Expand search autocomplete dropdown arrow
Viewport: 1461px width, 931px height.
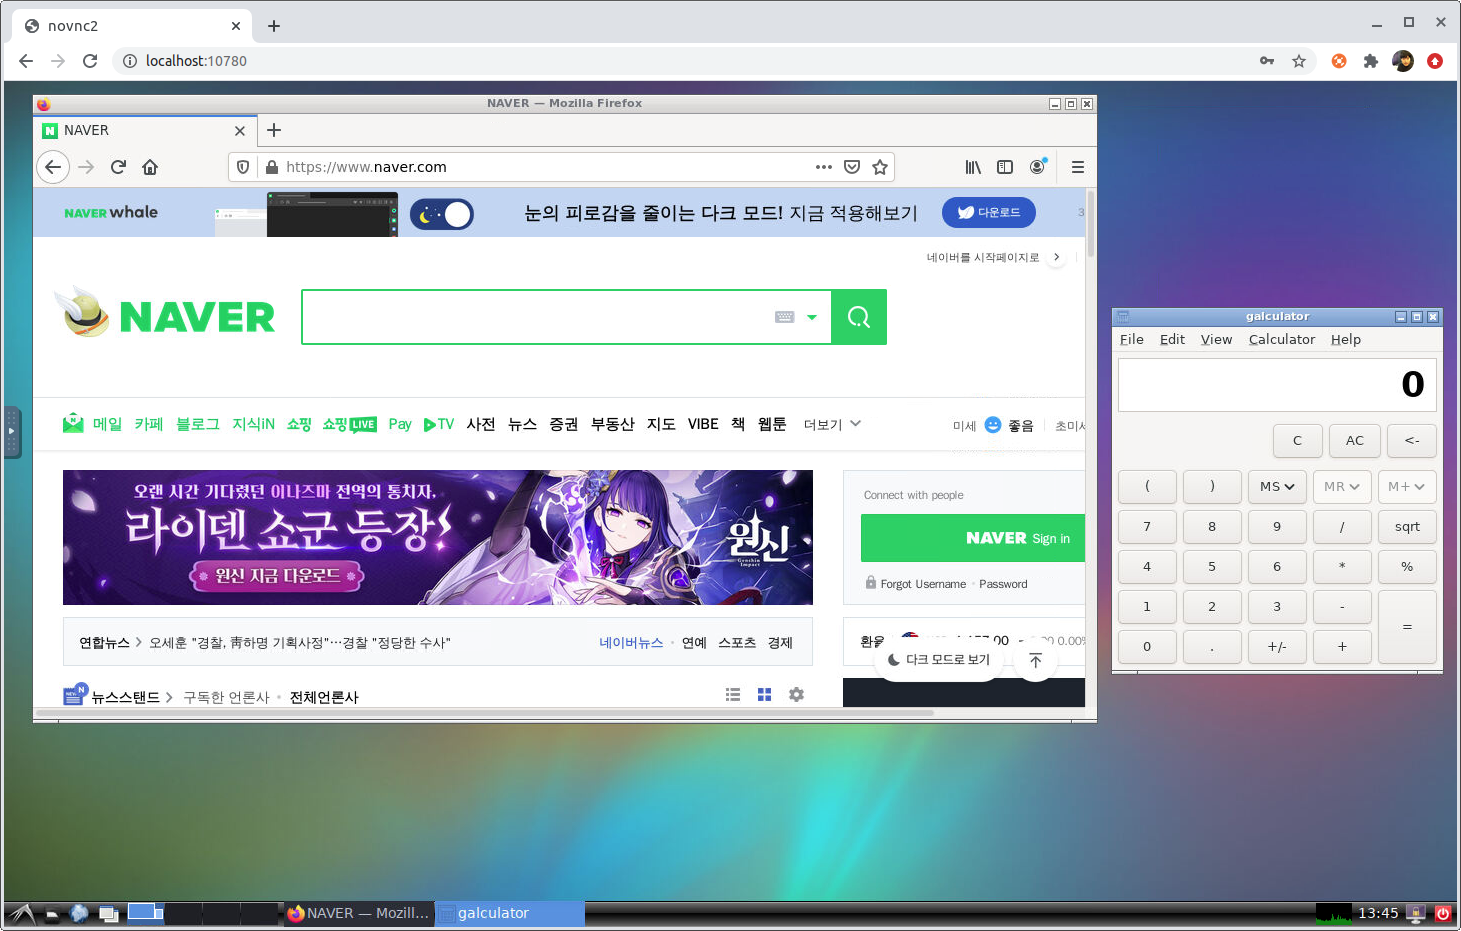coord(812,317)
